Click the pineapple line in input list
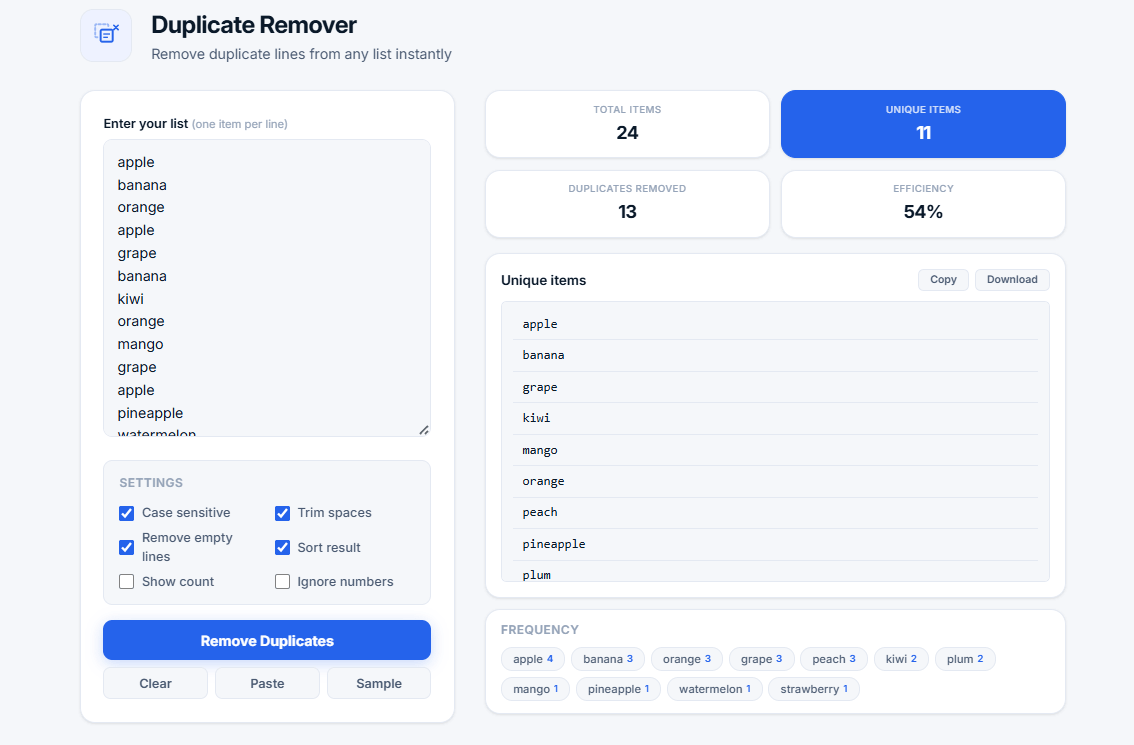Image resolution: width=1134 pixels, height=745 pixels. coord(150,413)
